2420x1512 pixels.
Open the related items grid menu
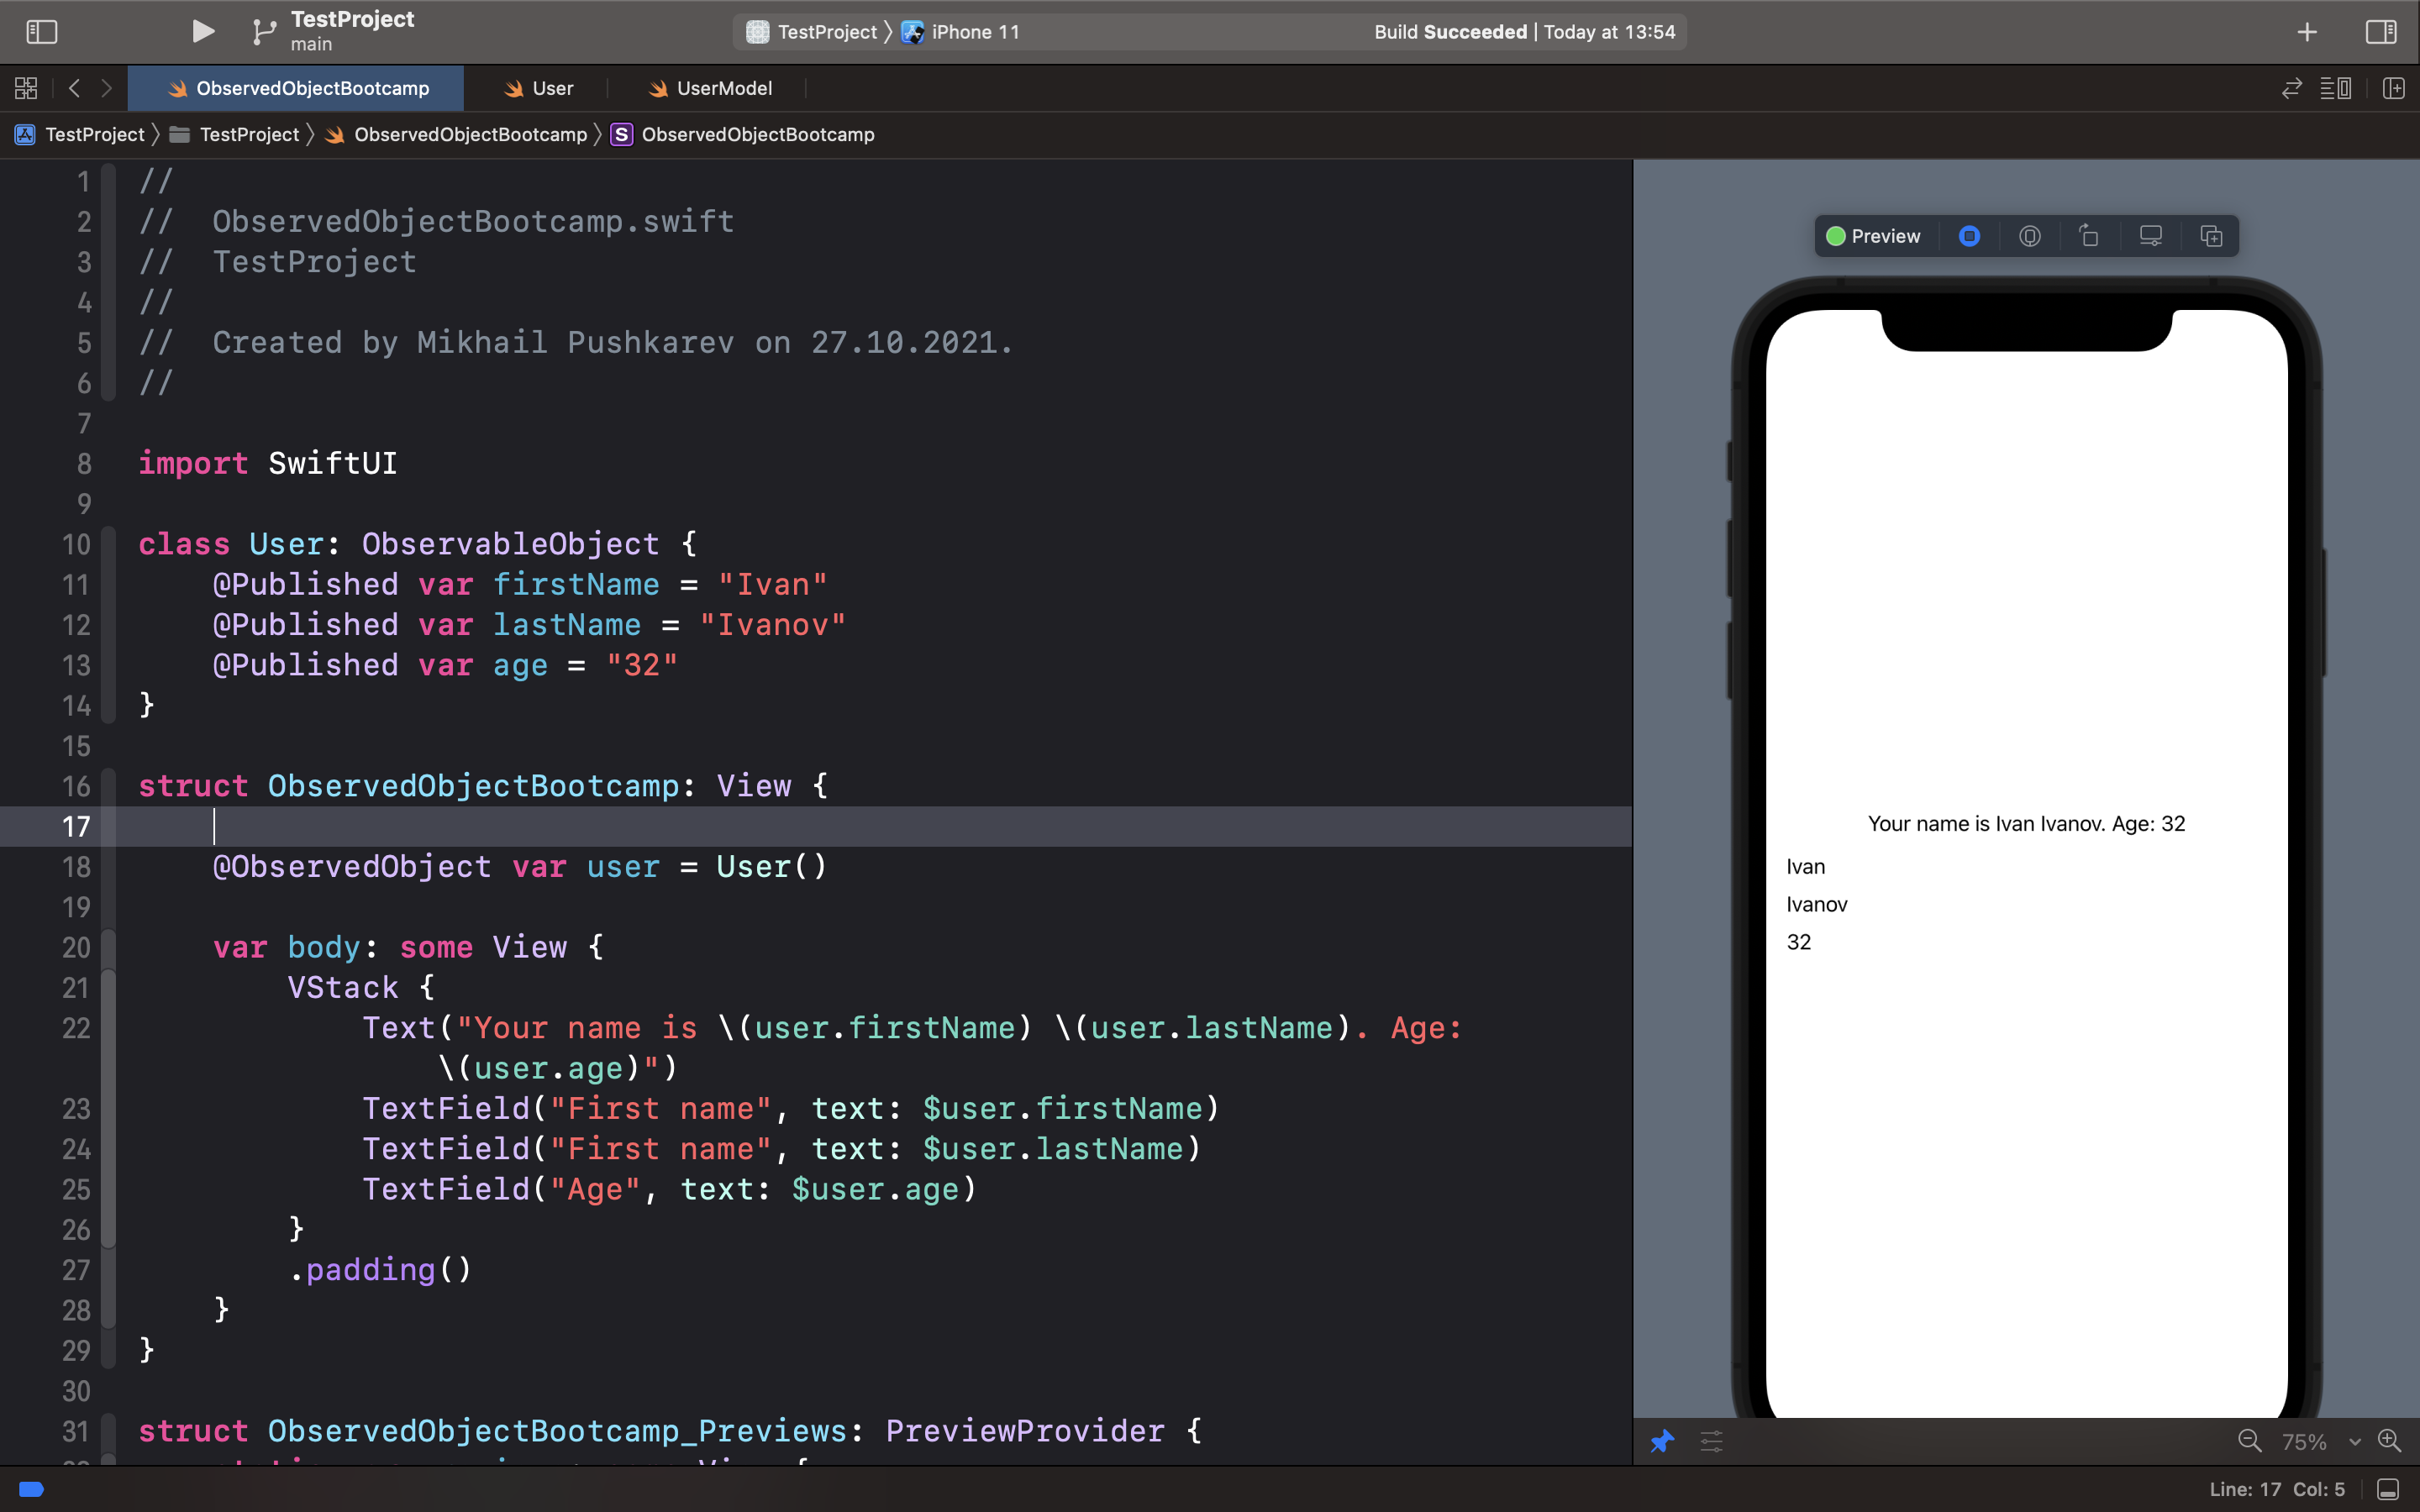26,88
